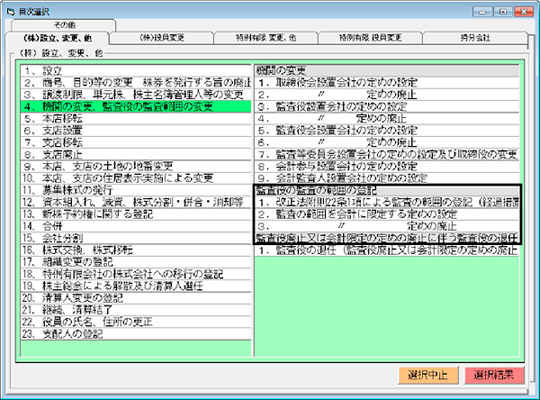Choose 1.改正法附則22条1項による監査の範囲の登記
This screenshot has width=540, height=400.
coord(387,202)
